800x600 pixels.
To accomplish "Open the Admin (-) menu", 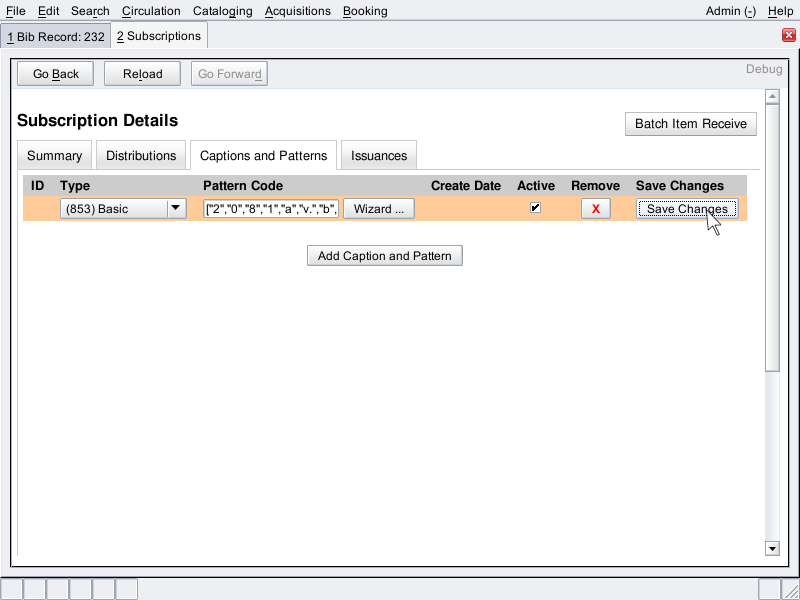I will tap(730, 11).
